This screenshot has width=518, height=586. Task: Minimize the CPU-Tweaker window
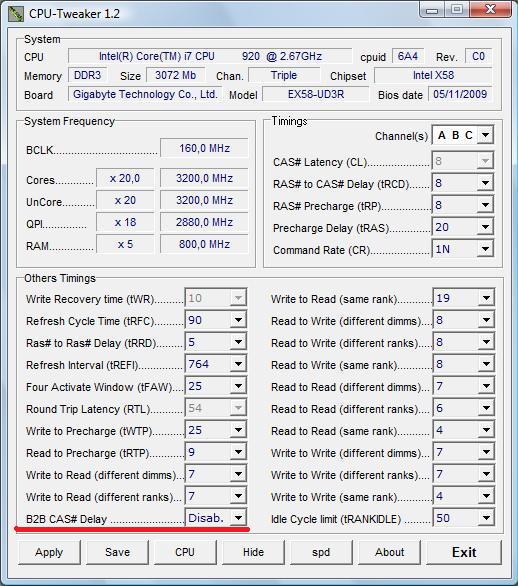pos(432,9)
